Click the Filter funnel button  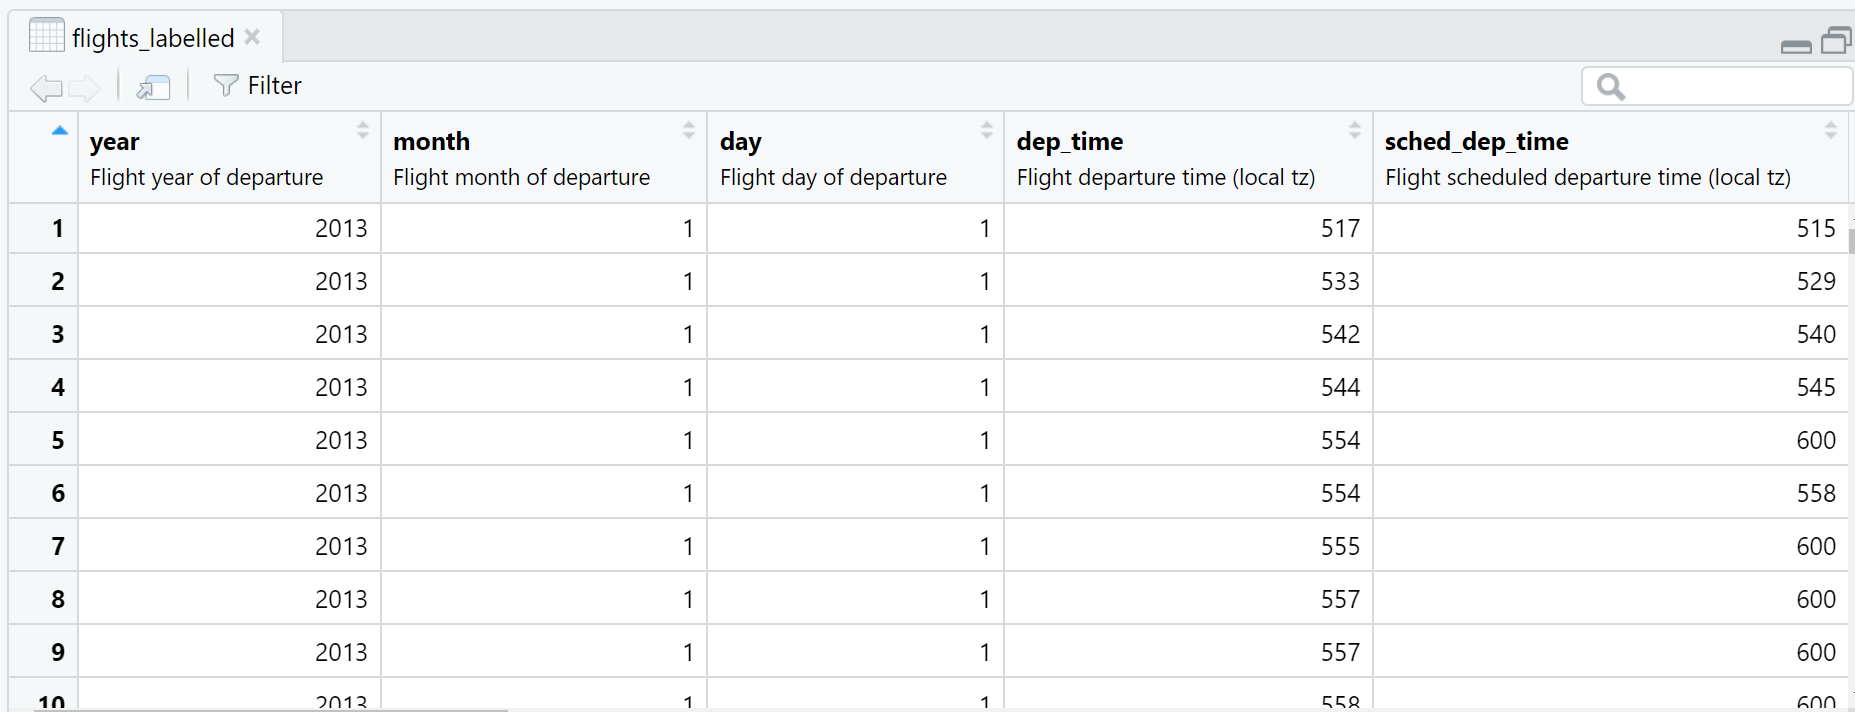pyautogui.click(x=257, y=86)
